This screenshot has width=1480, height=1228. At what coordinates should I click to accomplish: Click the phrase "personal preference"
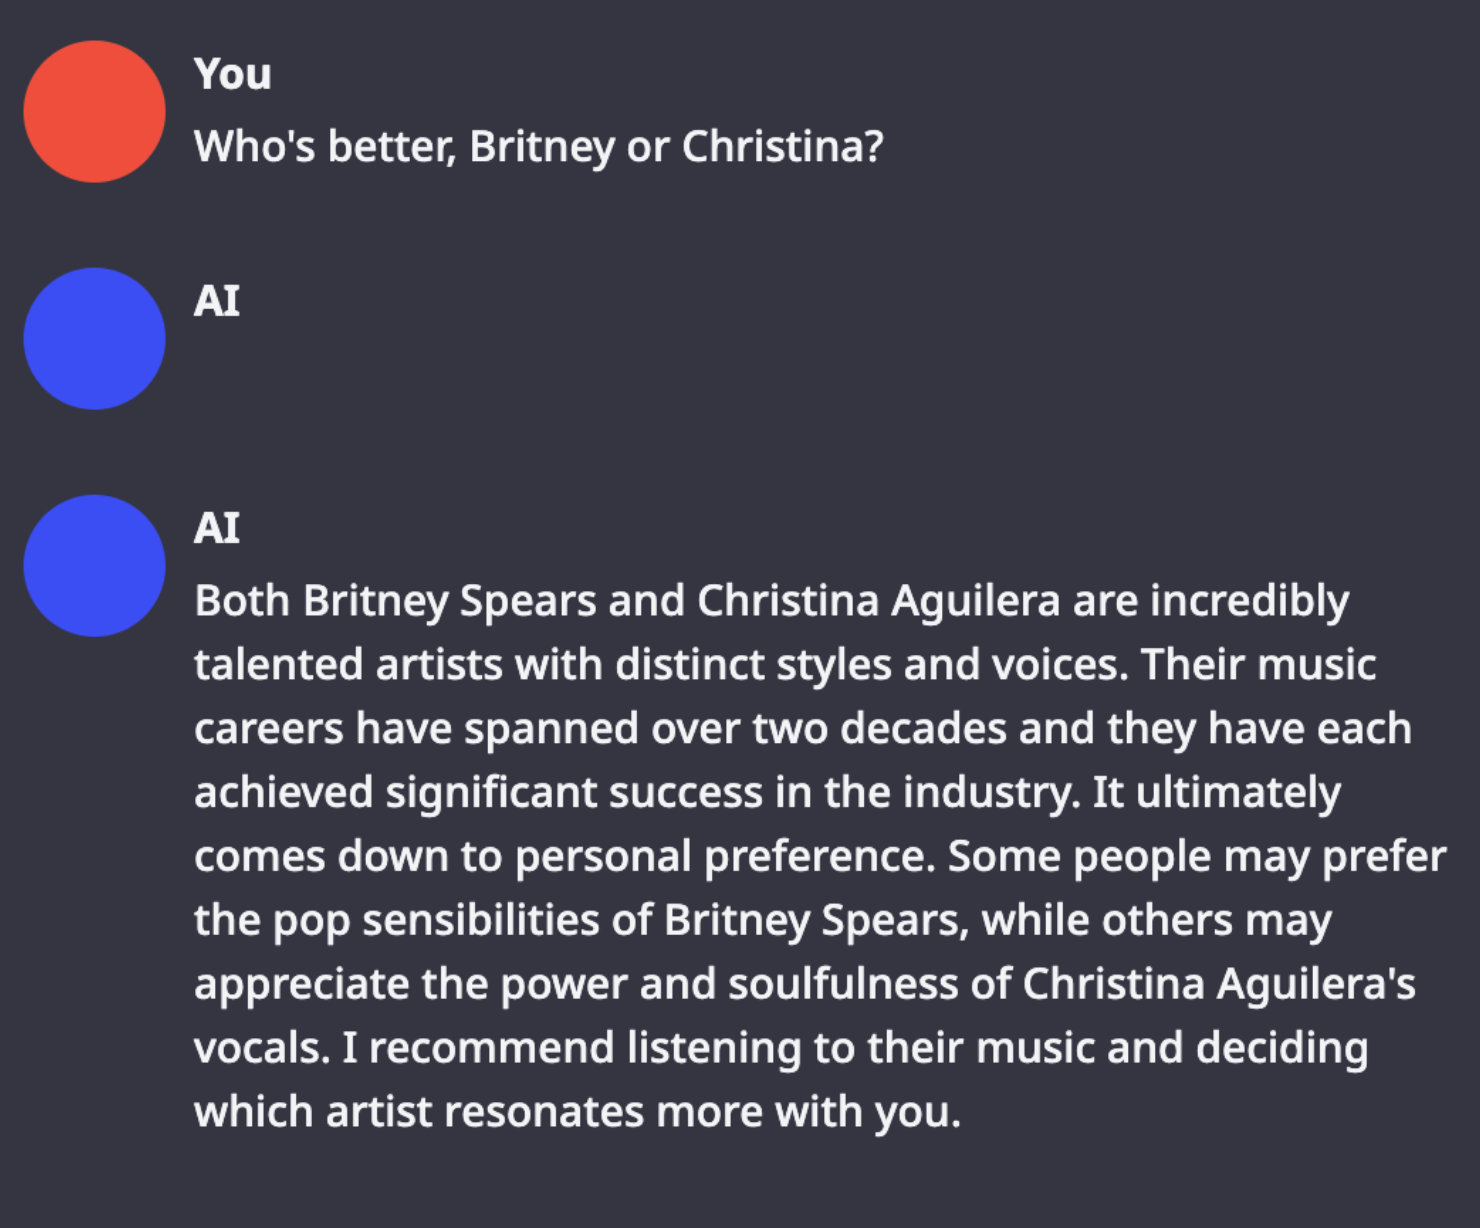(724, 857)
